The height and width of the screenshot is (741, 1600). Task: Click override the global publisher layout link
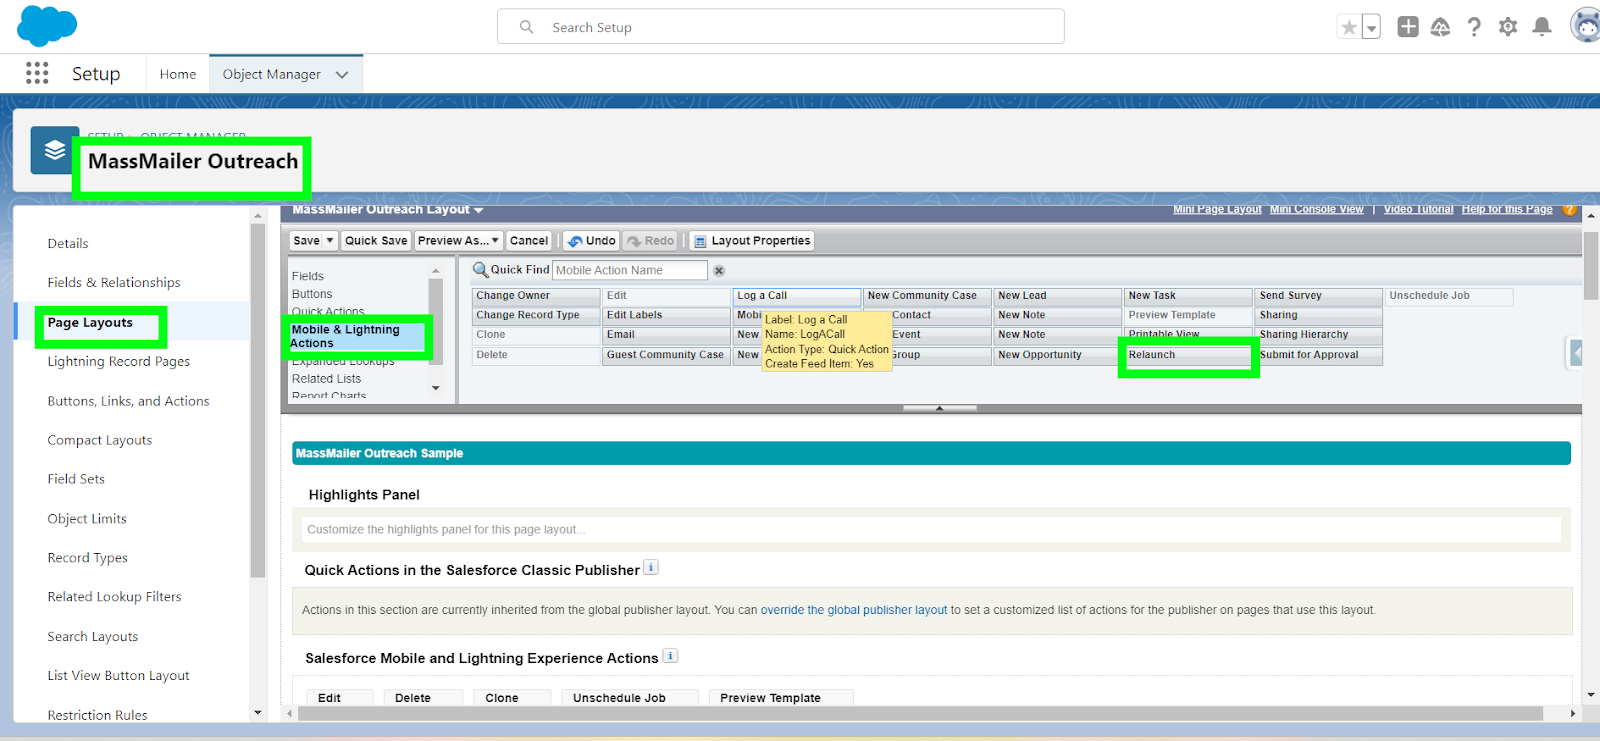[x=854, y=610]
